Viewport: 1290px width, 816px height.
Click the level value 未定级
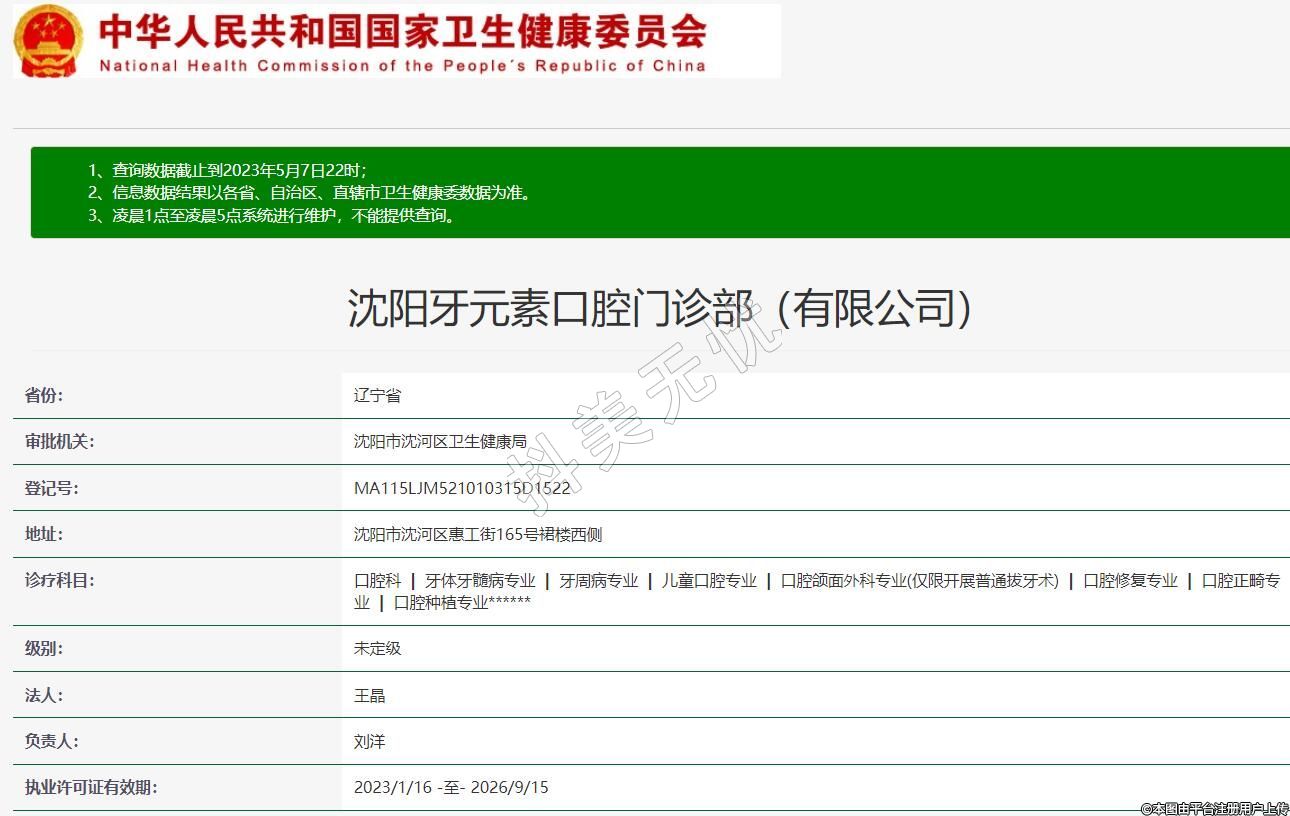pos(377,648)
